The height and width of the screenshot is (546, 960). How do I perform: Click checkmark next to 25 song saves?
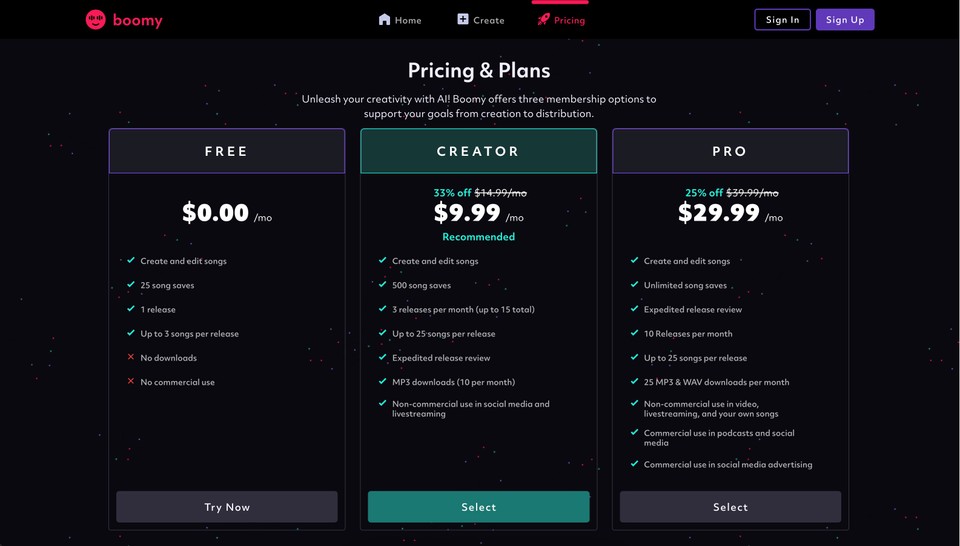tap(130, 284)
